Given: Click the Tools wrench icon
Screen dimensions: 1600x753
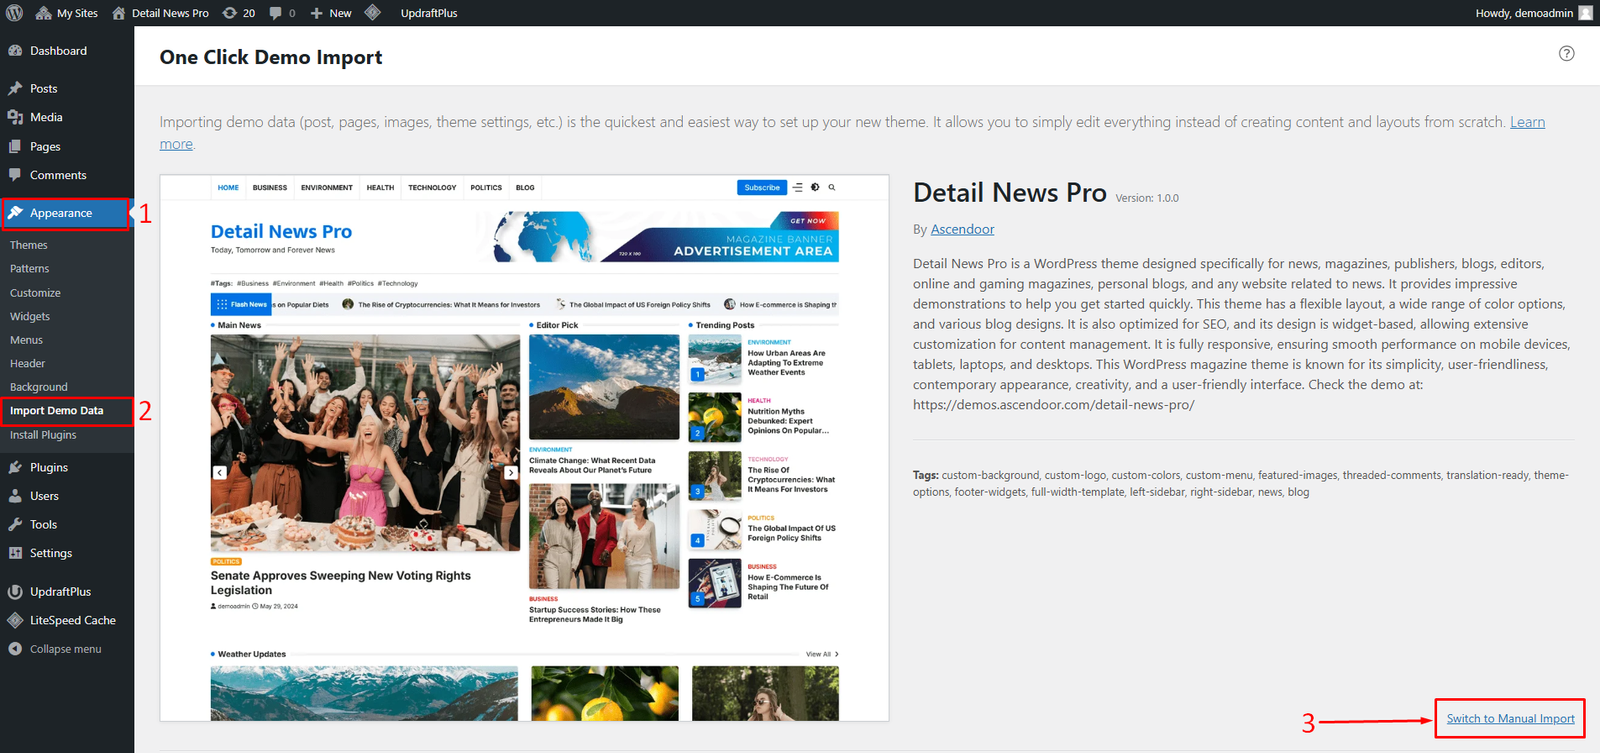Looking at the screenshot, I should pyautogui.click(x=15, y=525).
